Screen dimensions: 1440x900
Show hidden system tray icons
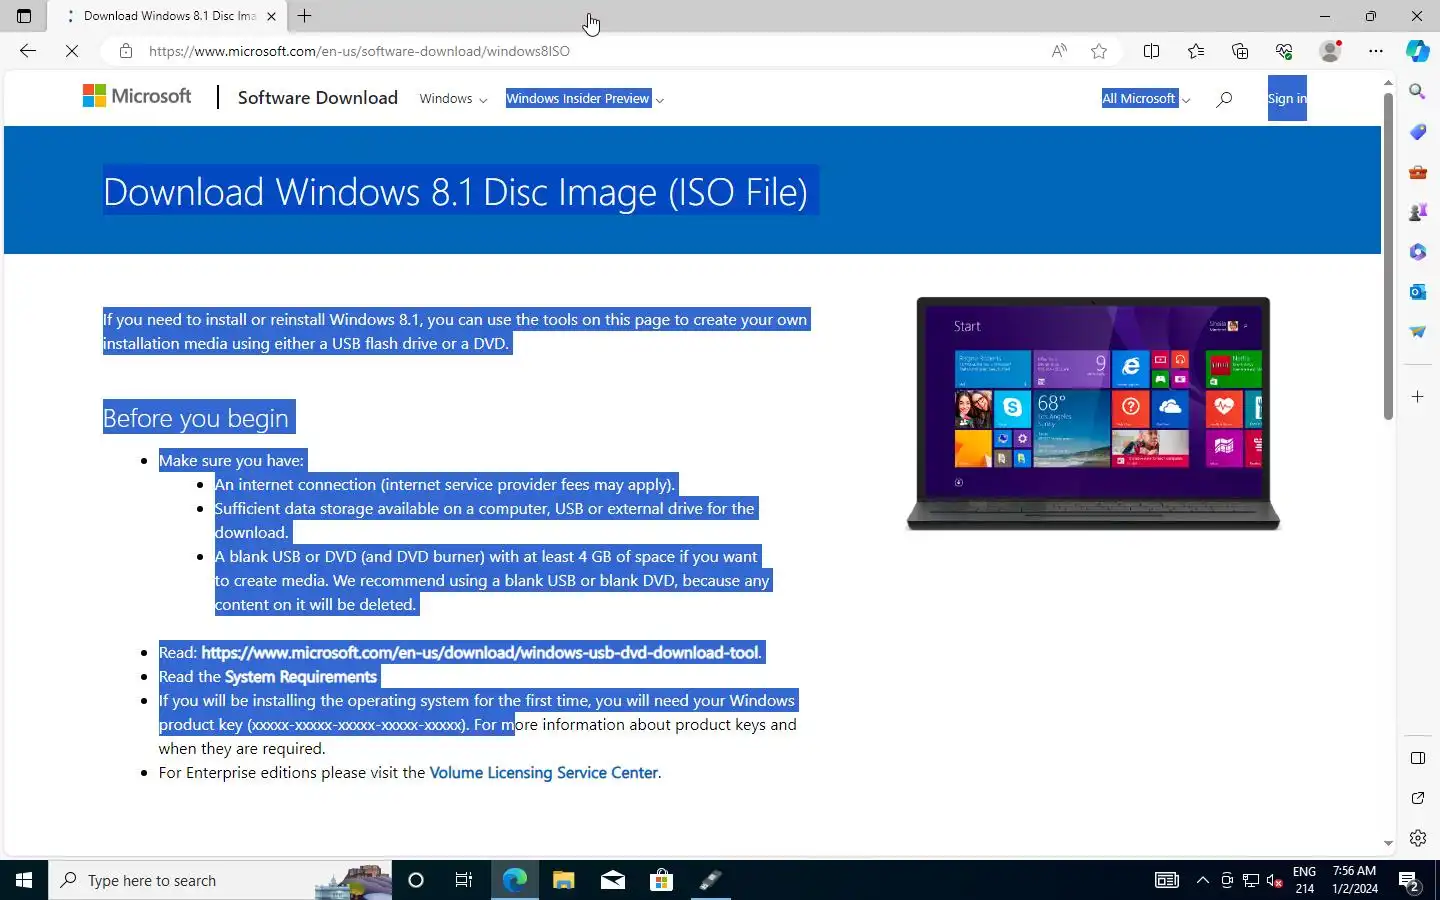(1203, 880)
